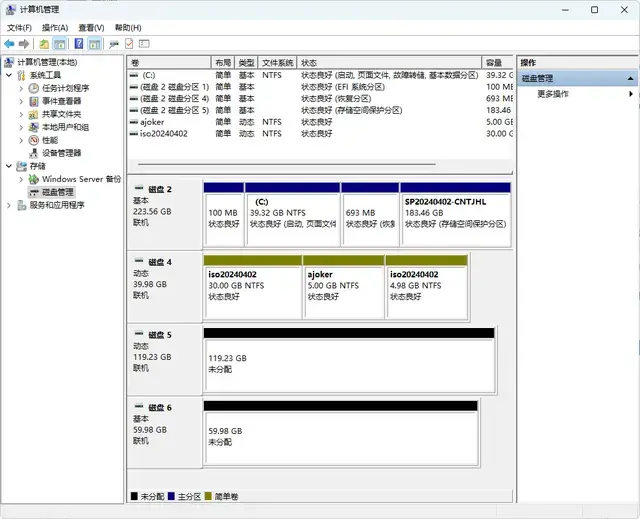This screenshot has width=640, height=519.
Task: Select the 119.23 GB unallocated space on 磁盘 5
Action: click(x=348, y=363)
